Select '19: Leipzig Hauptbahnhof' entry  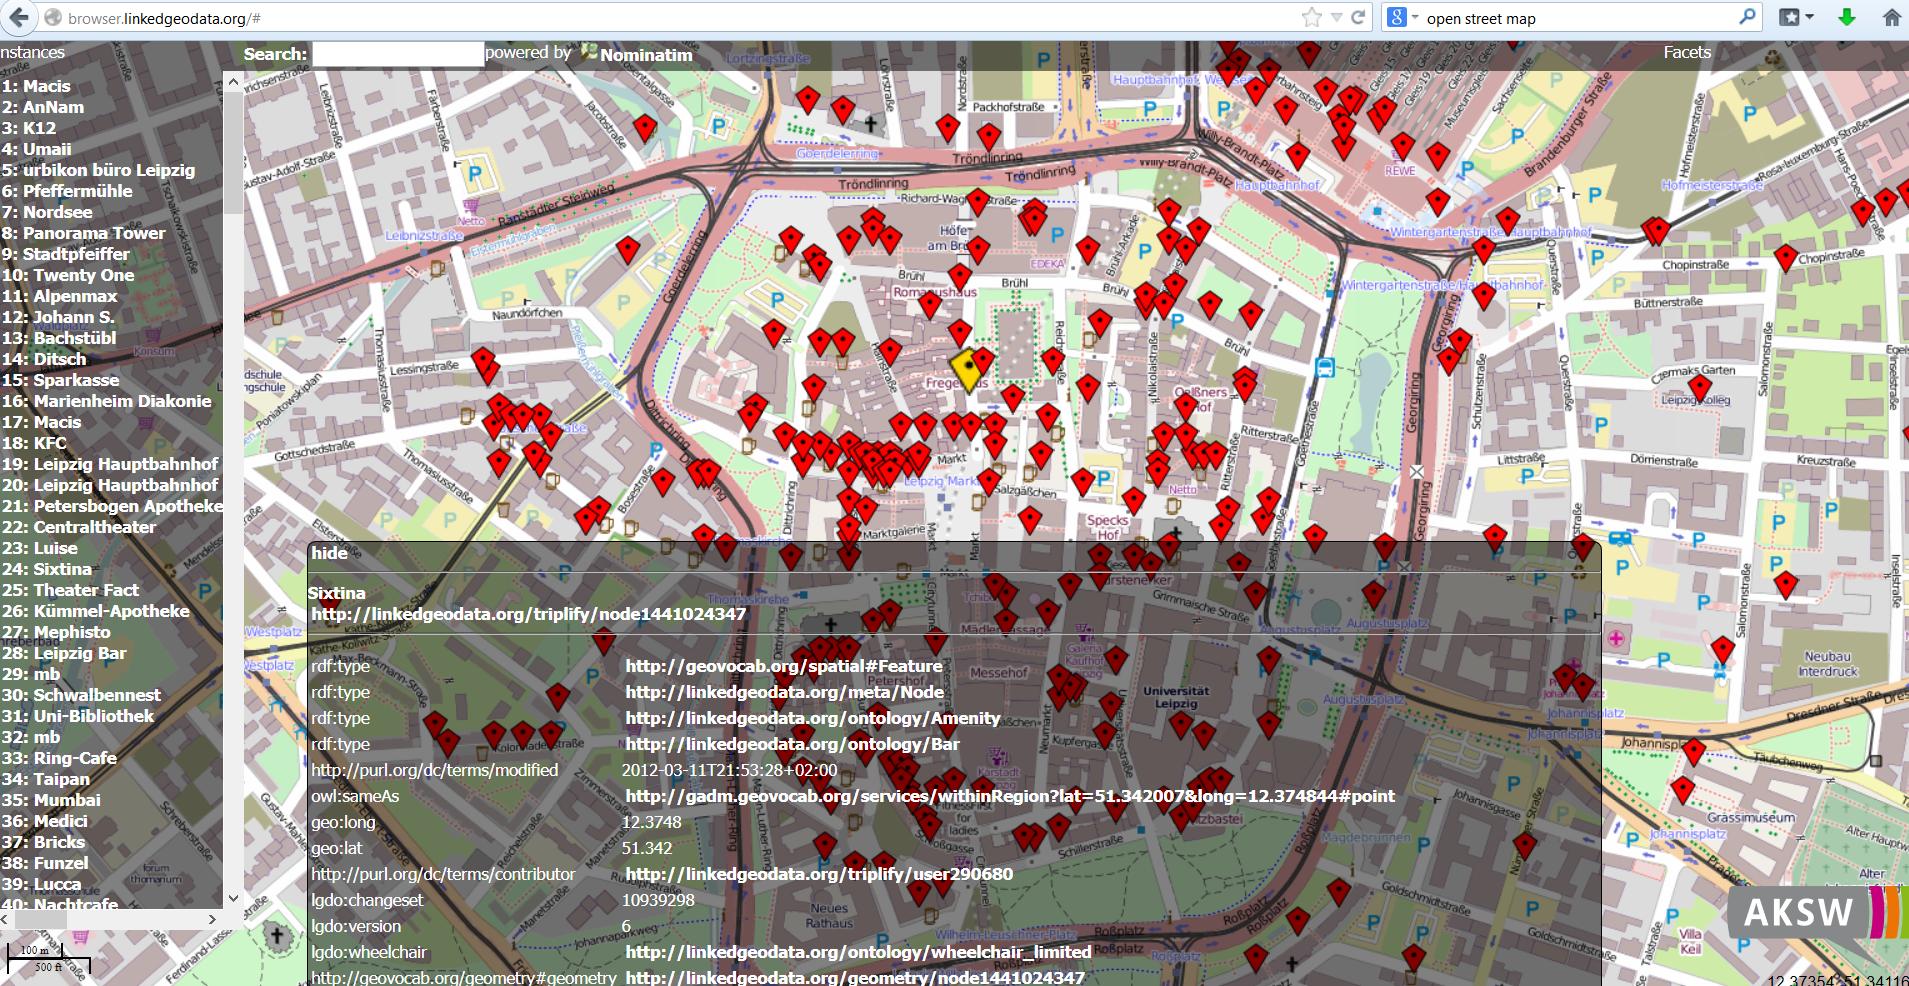pos(109,464)
